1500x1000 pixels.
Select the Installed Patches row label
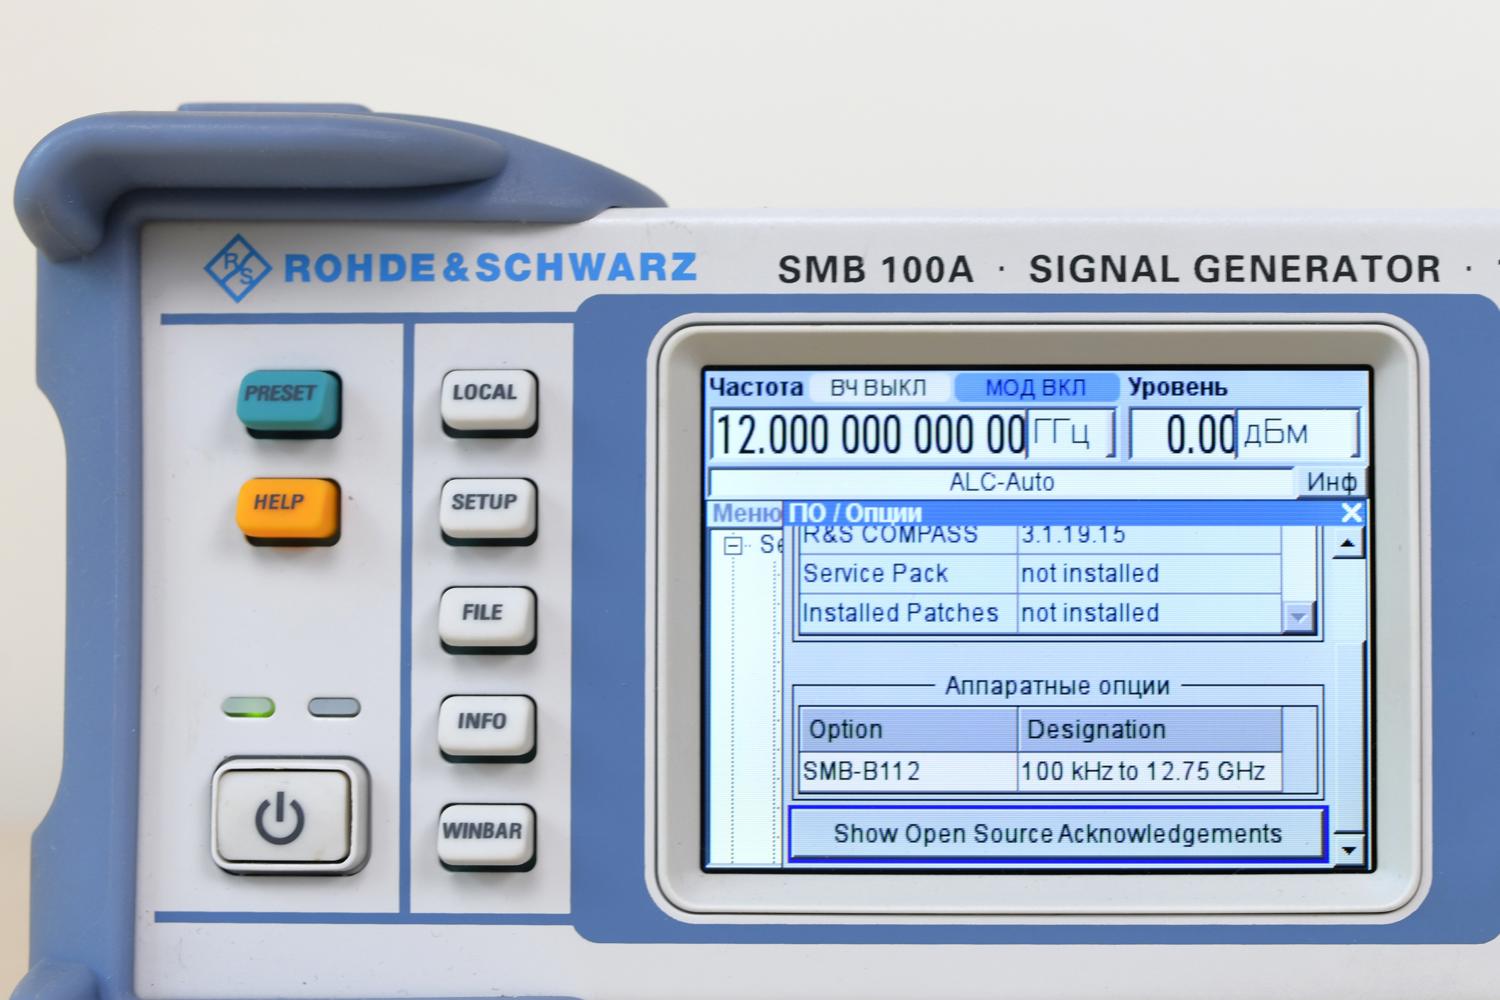(x=908, y=613)
